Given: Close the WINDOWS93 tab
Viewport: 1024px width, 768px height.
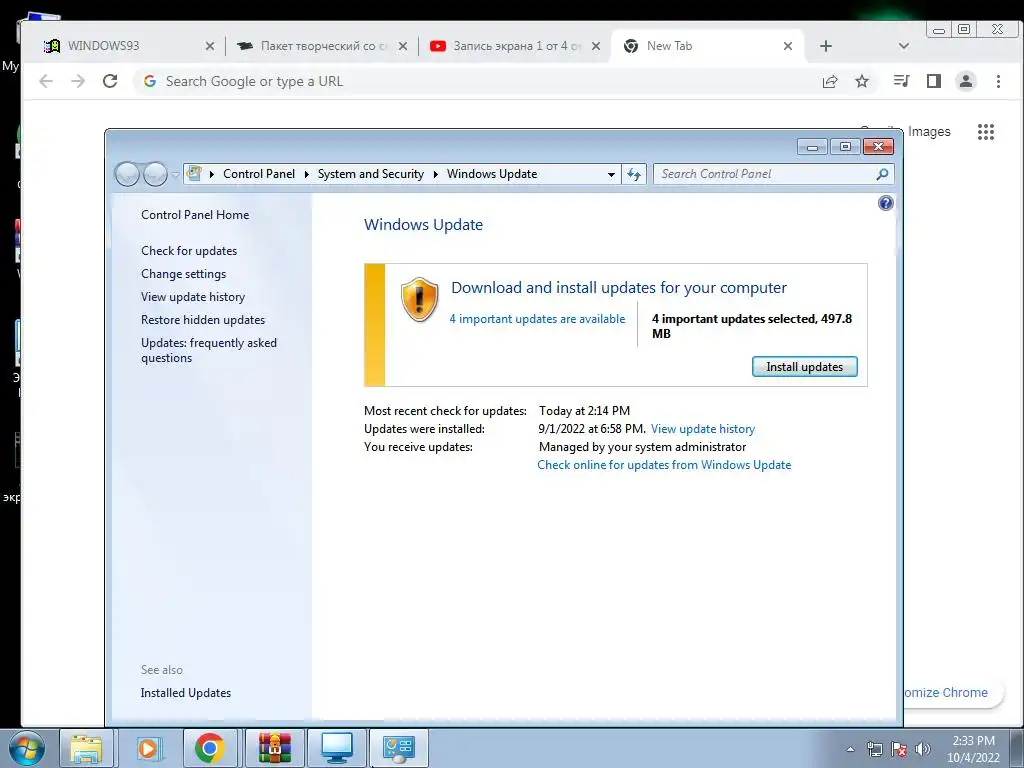Looking at the screenshot, I should click(210, 46).
